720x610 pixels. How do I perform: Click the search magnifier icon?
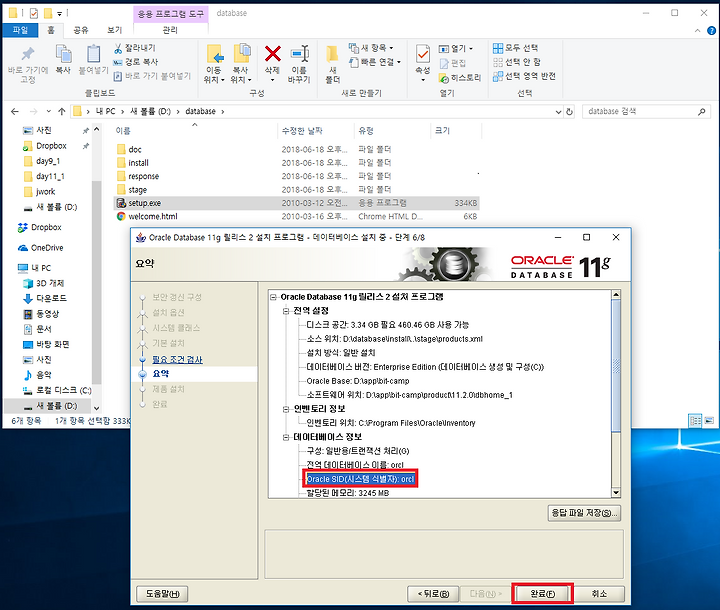pyautogui.click(x=702, y=112)
